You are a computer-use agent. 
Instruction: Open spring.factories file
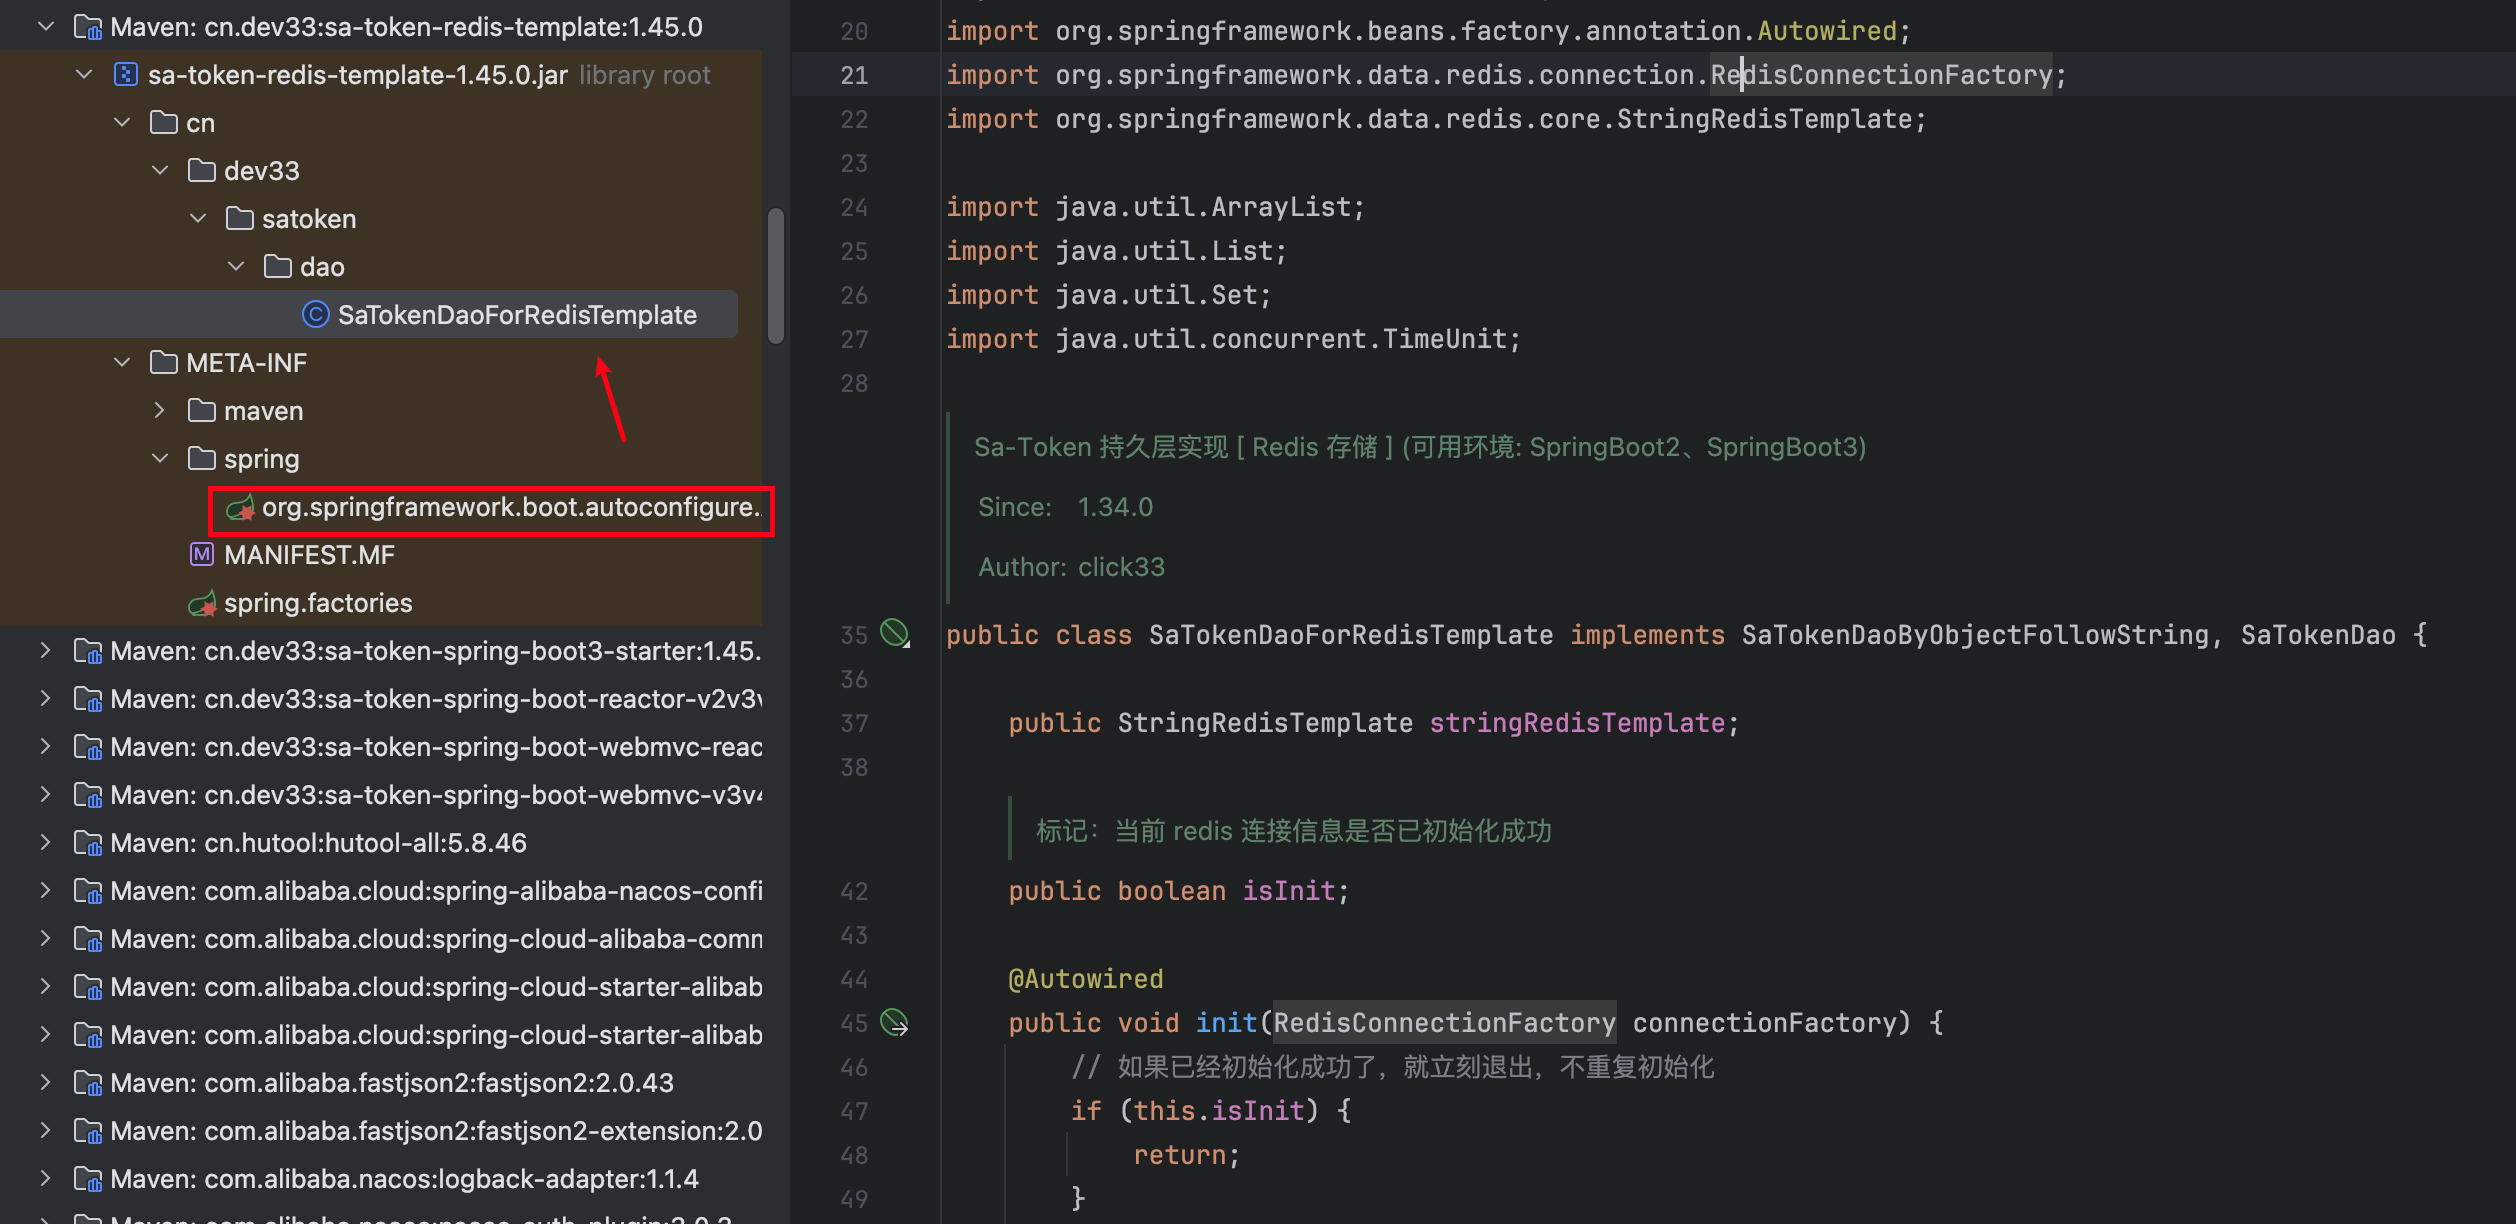point(318,603)
